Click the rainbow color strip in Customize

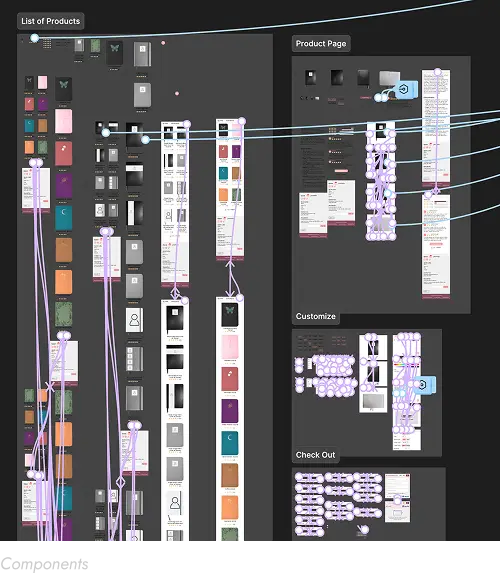[x=407, y=365]
